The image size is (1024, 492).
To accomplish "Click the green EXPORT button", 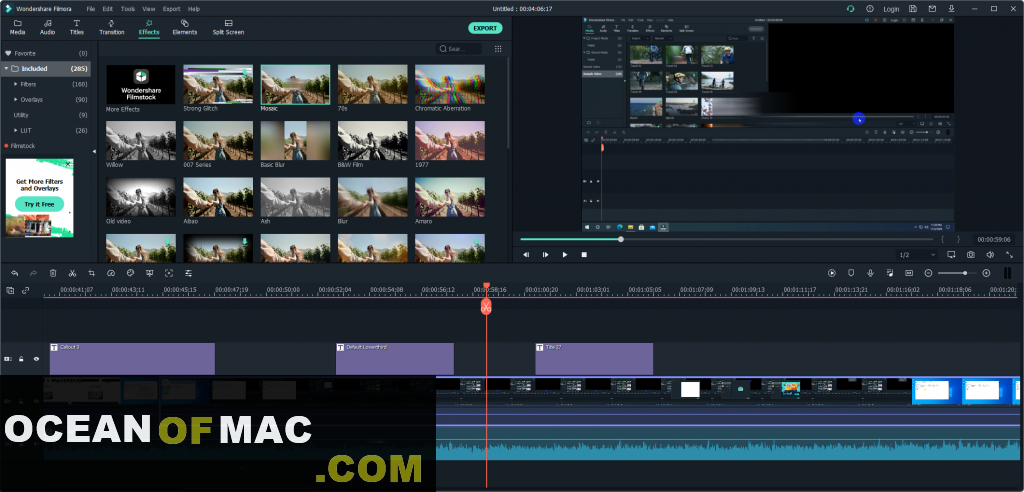I will pos(485,28).
